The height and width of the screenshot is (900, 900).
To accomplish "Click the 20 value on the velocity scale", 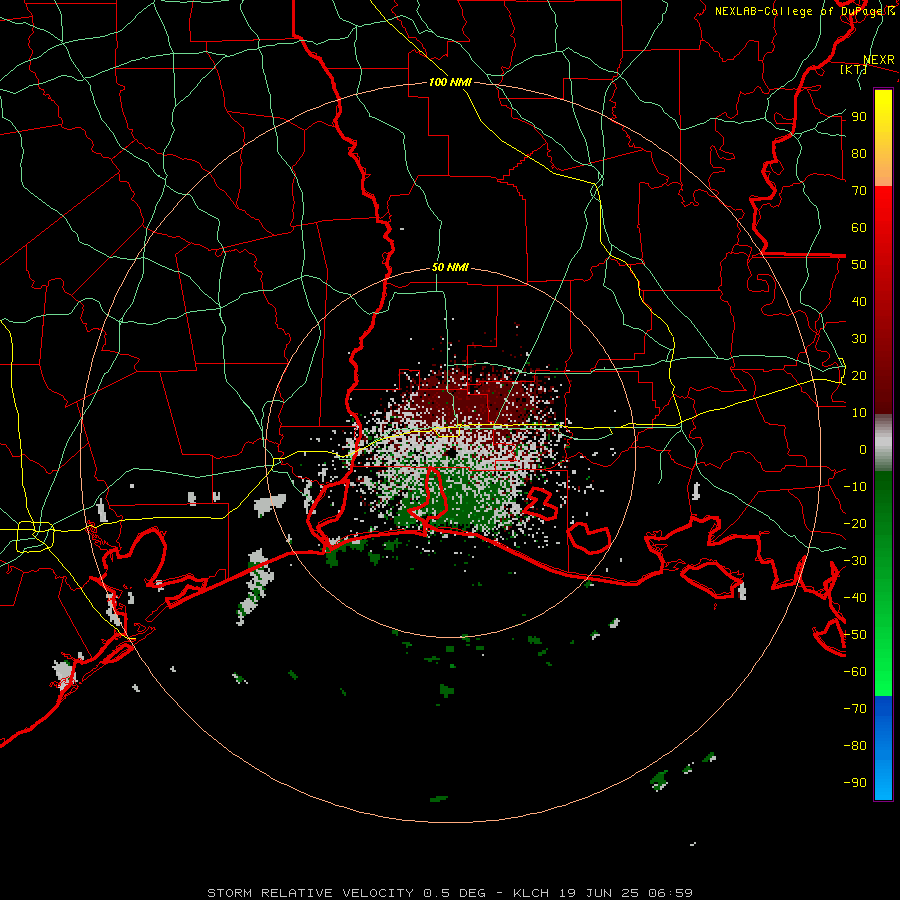I will click(x=859, y=375).
